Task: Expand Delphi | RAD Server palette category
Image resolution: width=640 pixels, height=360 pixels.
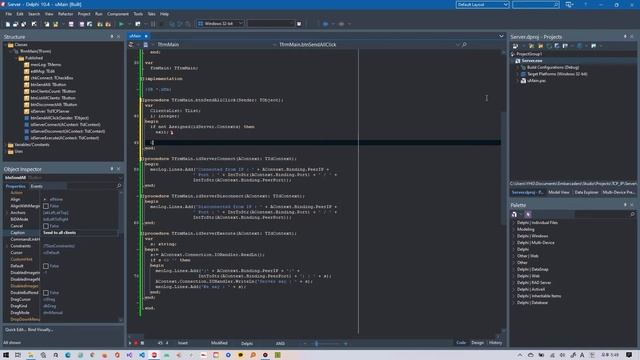Action: (x=513, y=283)
